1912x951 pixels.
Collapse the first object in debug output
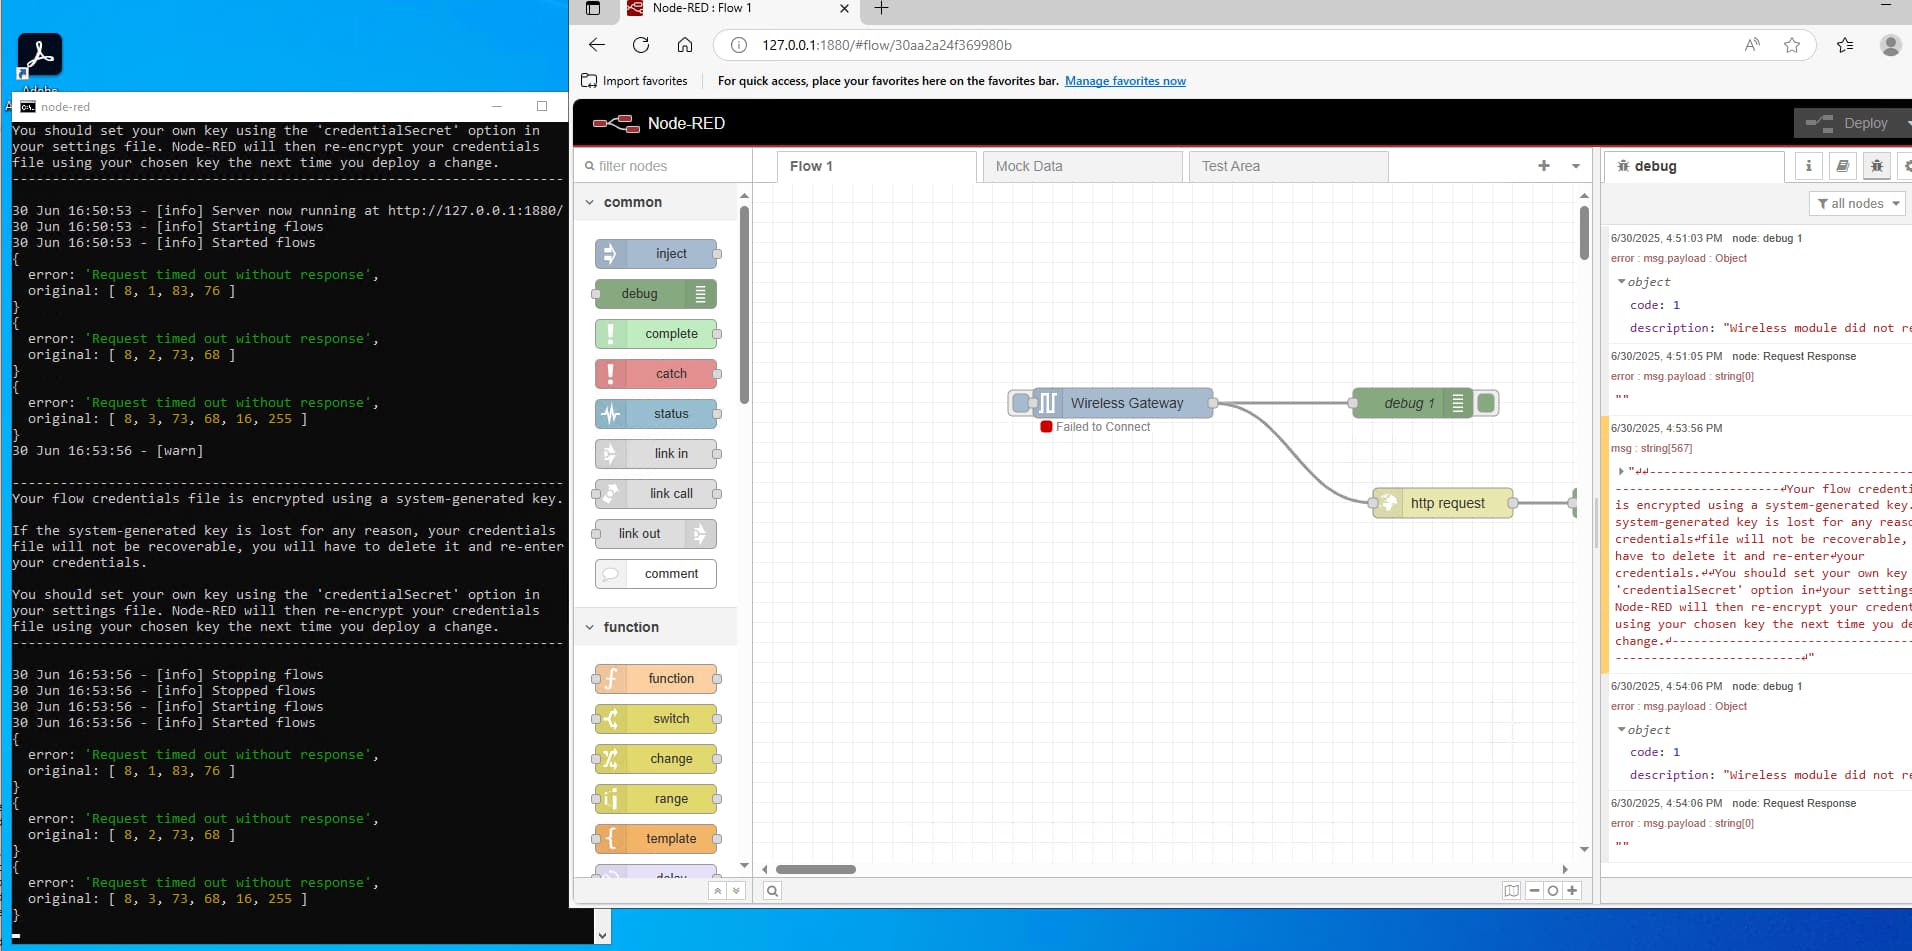pos(1621,282)
